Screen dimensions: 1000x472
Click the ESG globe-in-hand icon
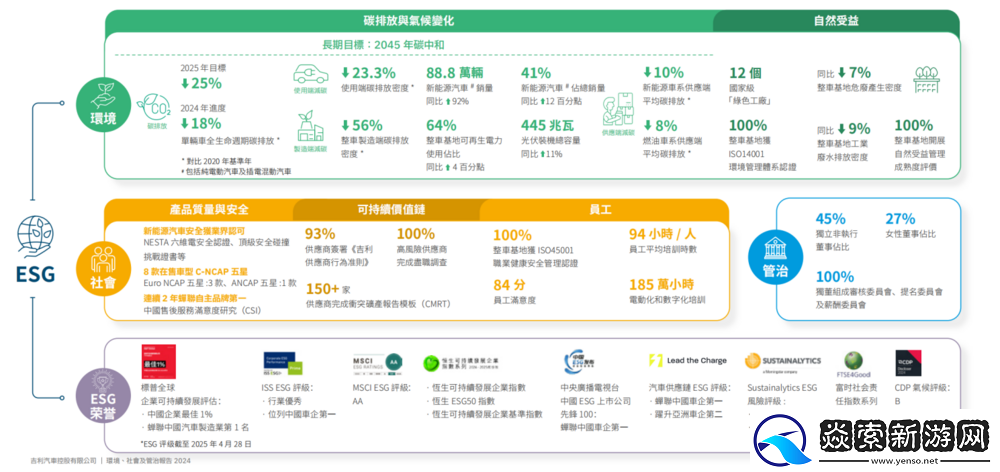36,235
